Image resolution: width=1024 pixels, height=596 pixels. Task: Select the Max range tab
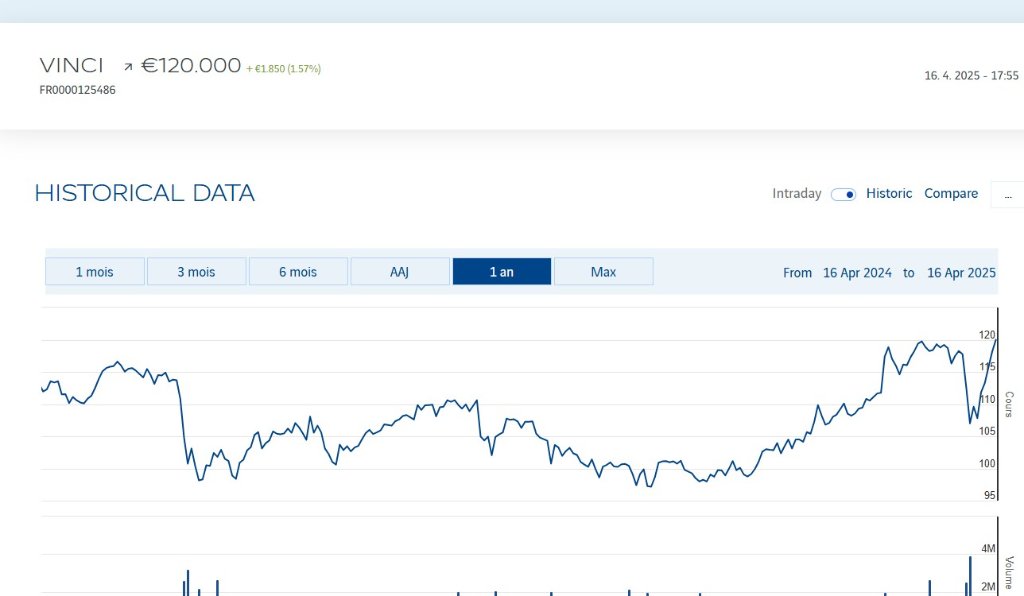tap(603, 272)
